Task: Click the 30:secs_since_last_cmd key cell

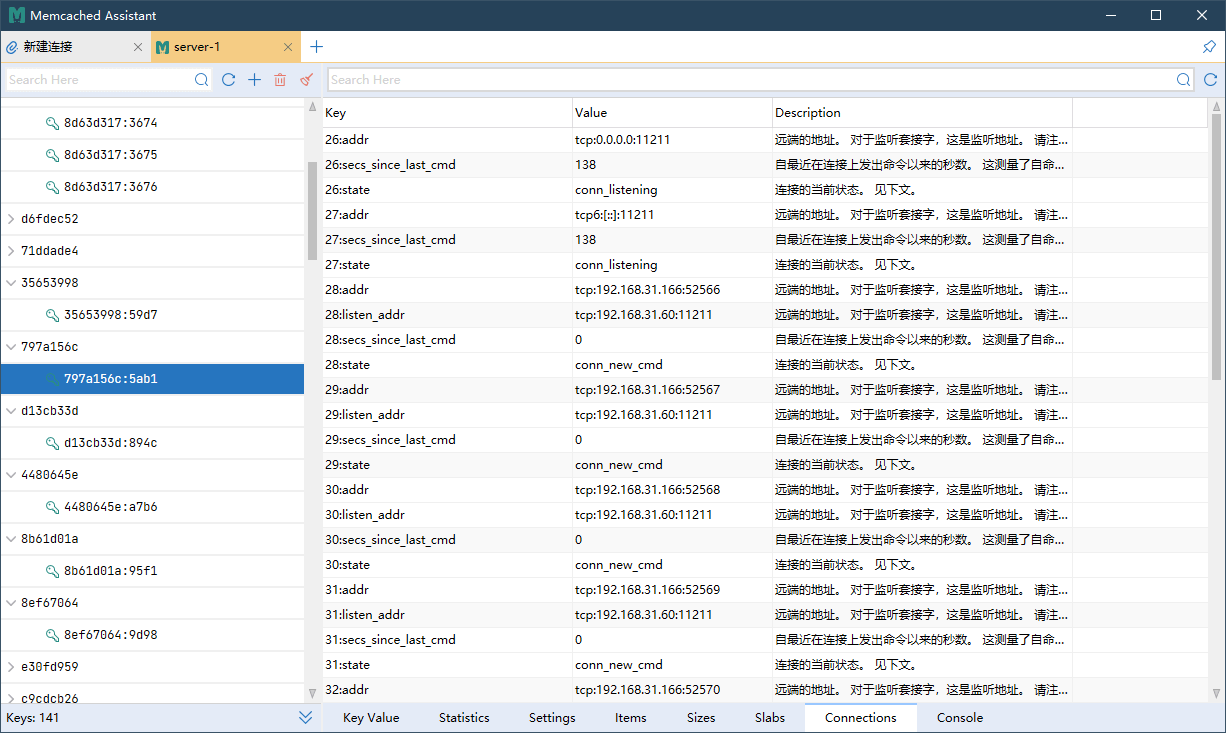Action: [x=448, y=540]
